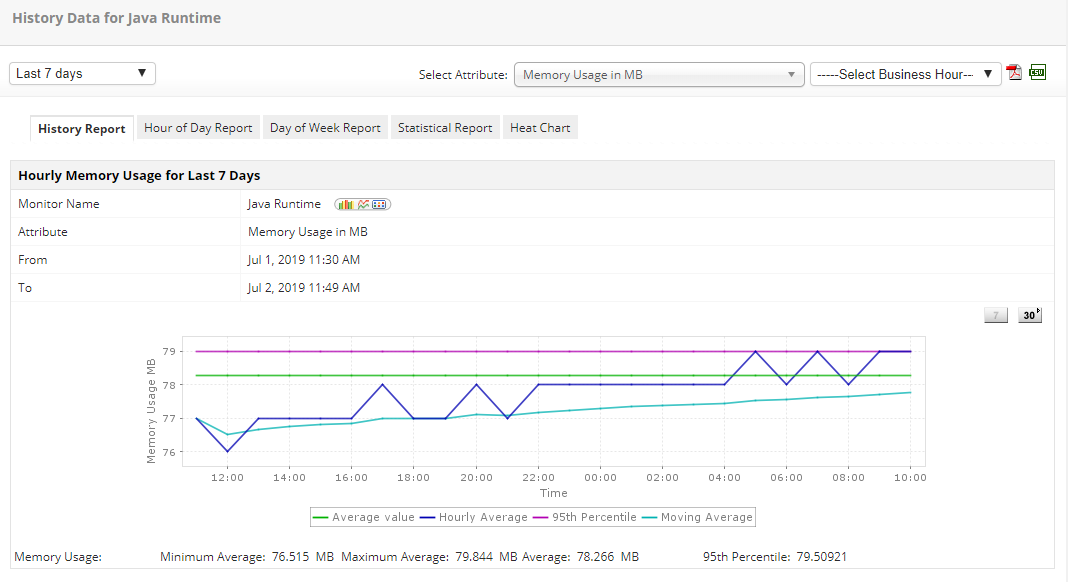The width and height of the screenshot is (1068, 582).
Task: Click the Hourly Average point at 12:00
Action: 227,451
